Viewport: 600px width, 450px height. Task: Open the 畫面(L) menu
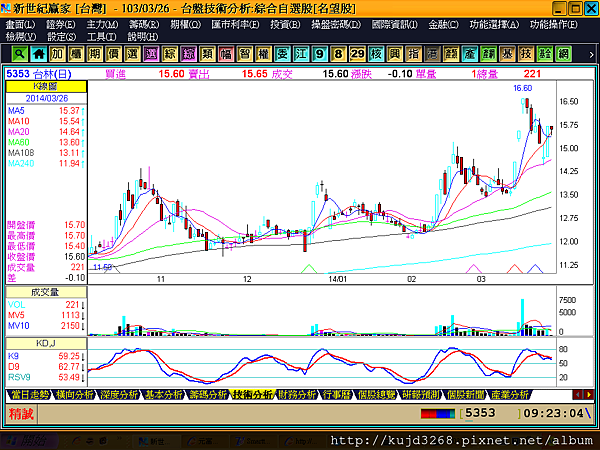tap(20, 24)
